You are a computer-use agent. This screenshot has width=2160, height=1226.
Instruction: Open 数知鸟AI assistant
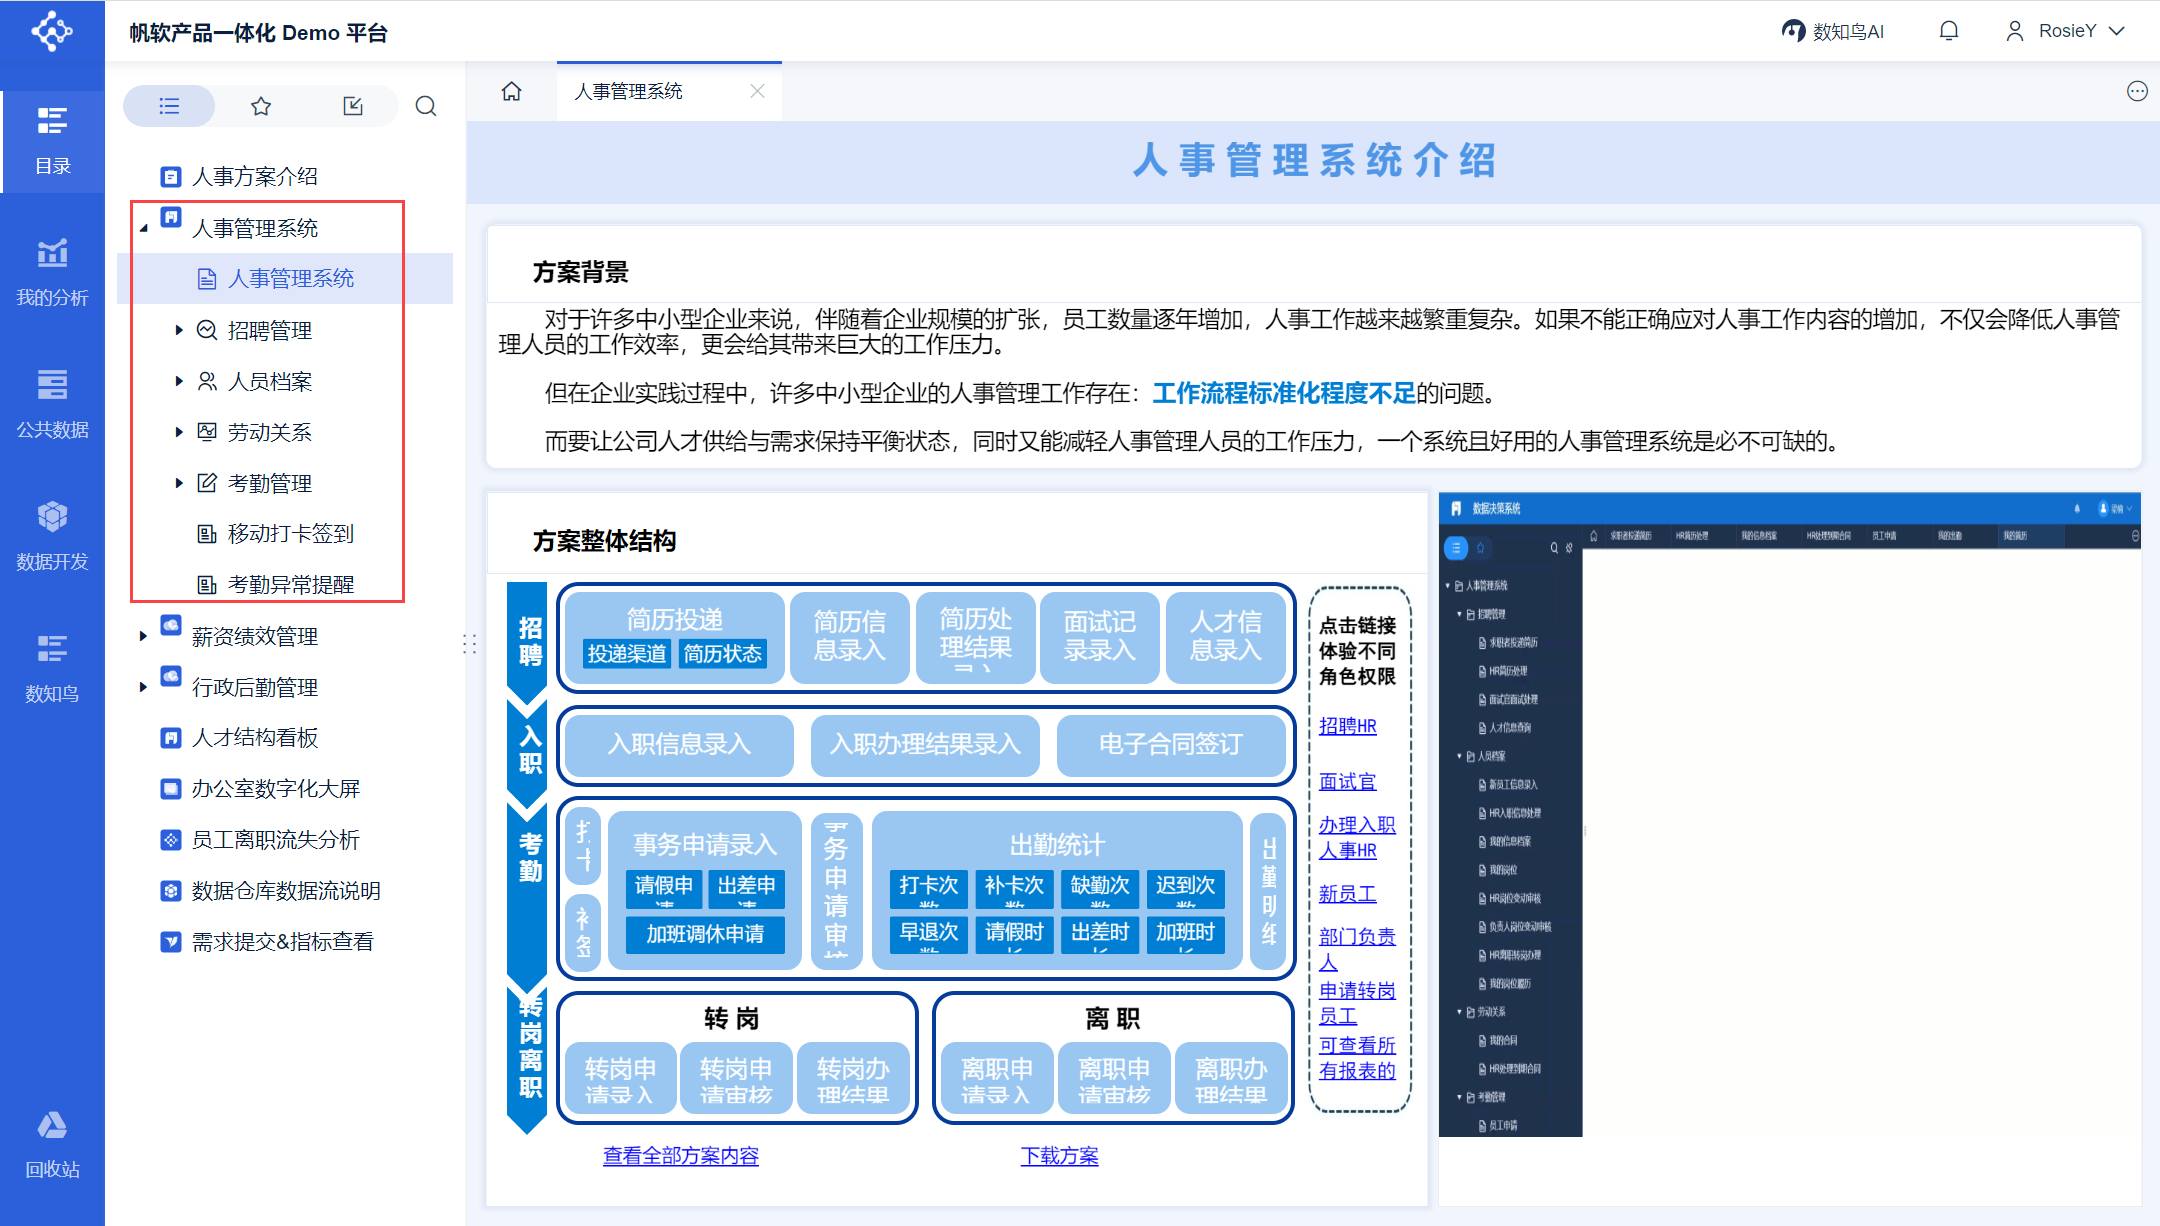tap(1832, 31)
